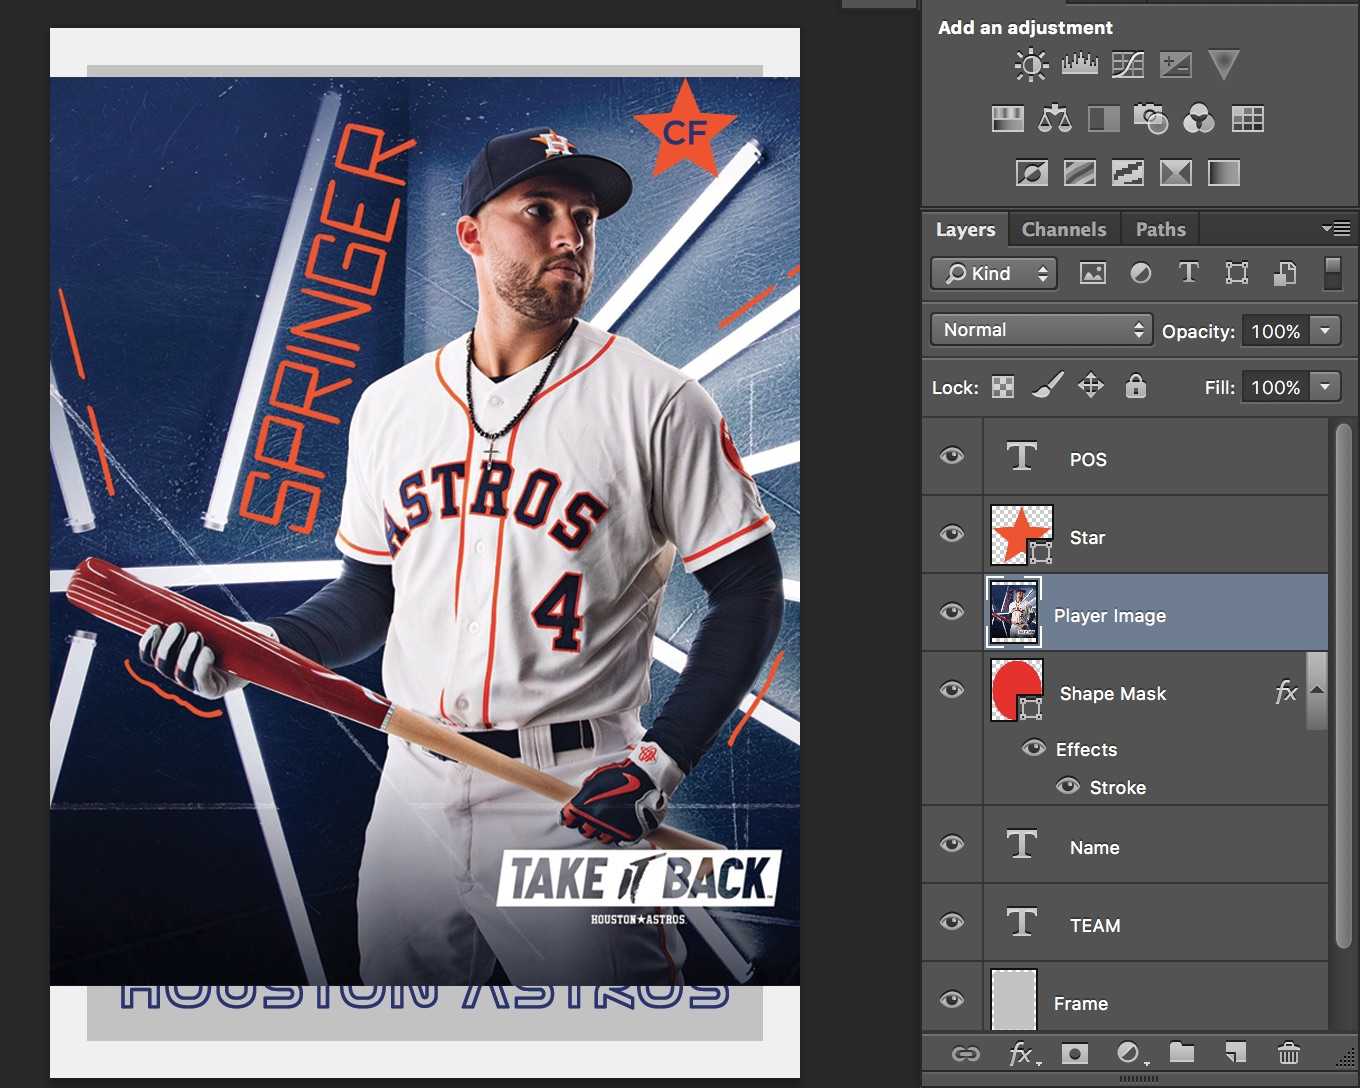Add a Photo Filter adjustment

click(x=1151, y=119)
